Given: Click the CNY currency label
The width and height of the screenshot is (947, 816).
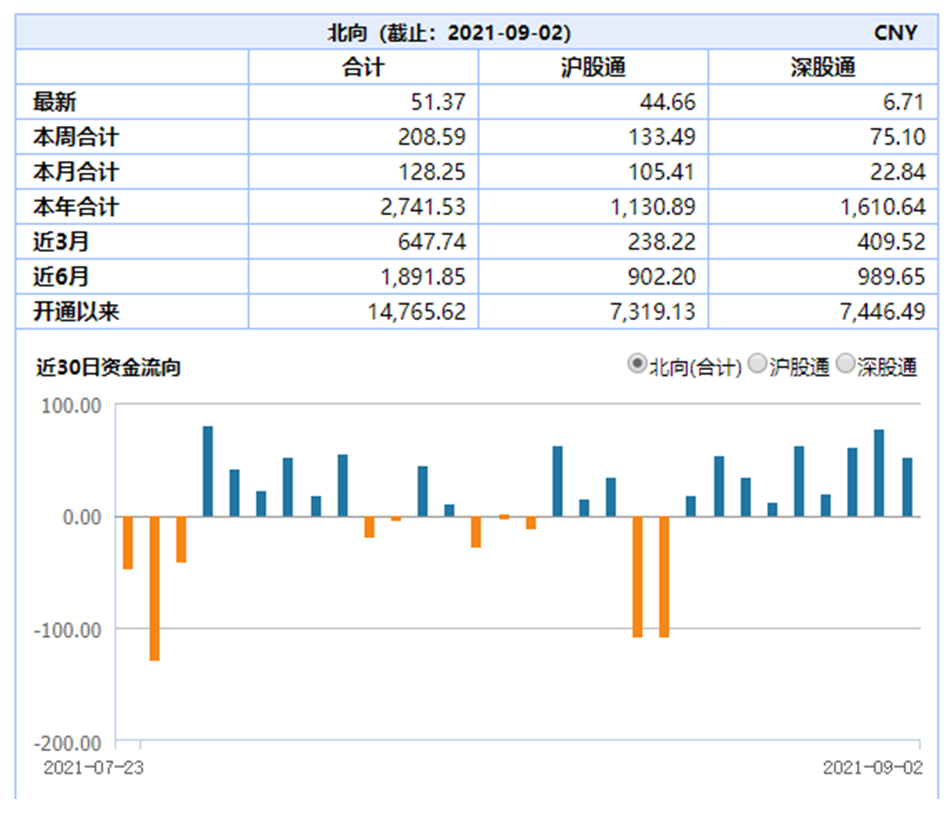Looking at the screenshot, I should click(894, 32).
